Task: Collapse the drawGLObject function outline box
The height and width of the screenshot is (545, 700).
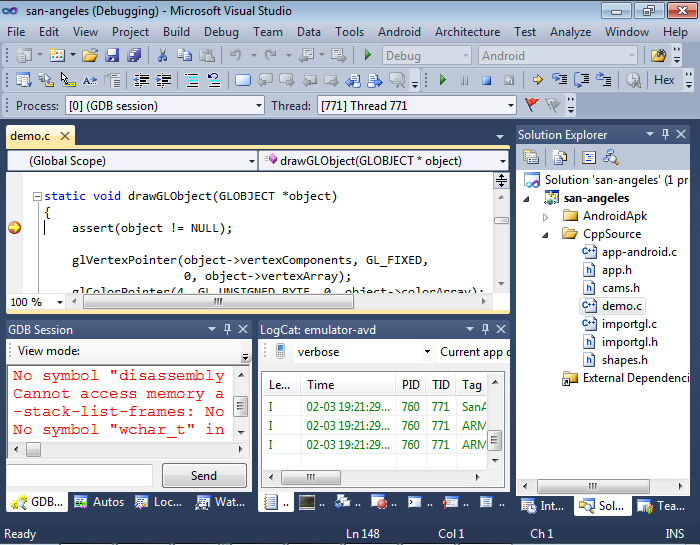Action: 38,196
